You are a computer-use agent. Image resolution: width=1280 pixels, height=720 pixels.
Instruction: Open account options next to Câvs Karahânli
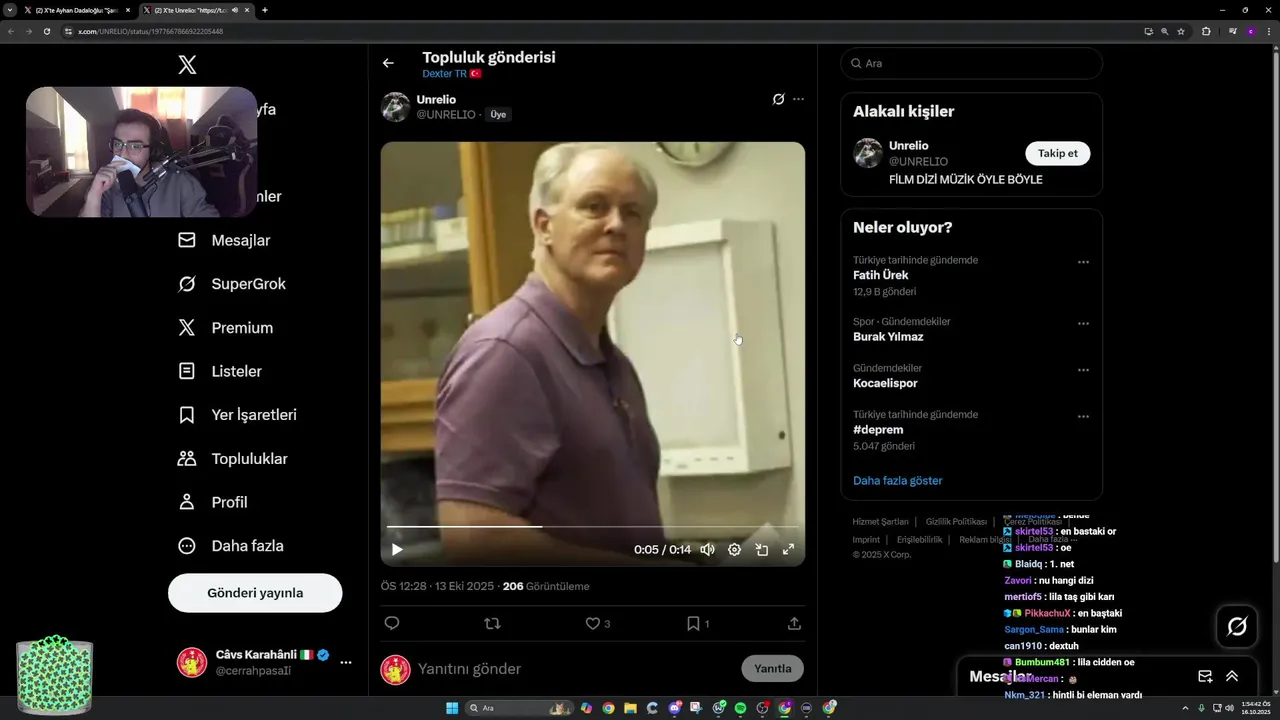click(x=346, y=662)
